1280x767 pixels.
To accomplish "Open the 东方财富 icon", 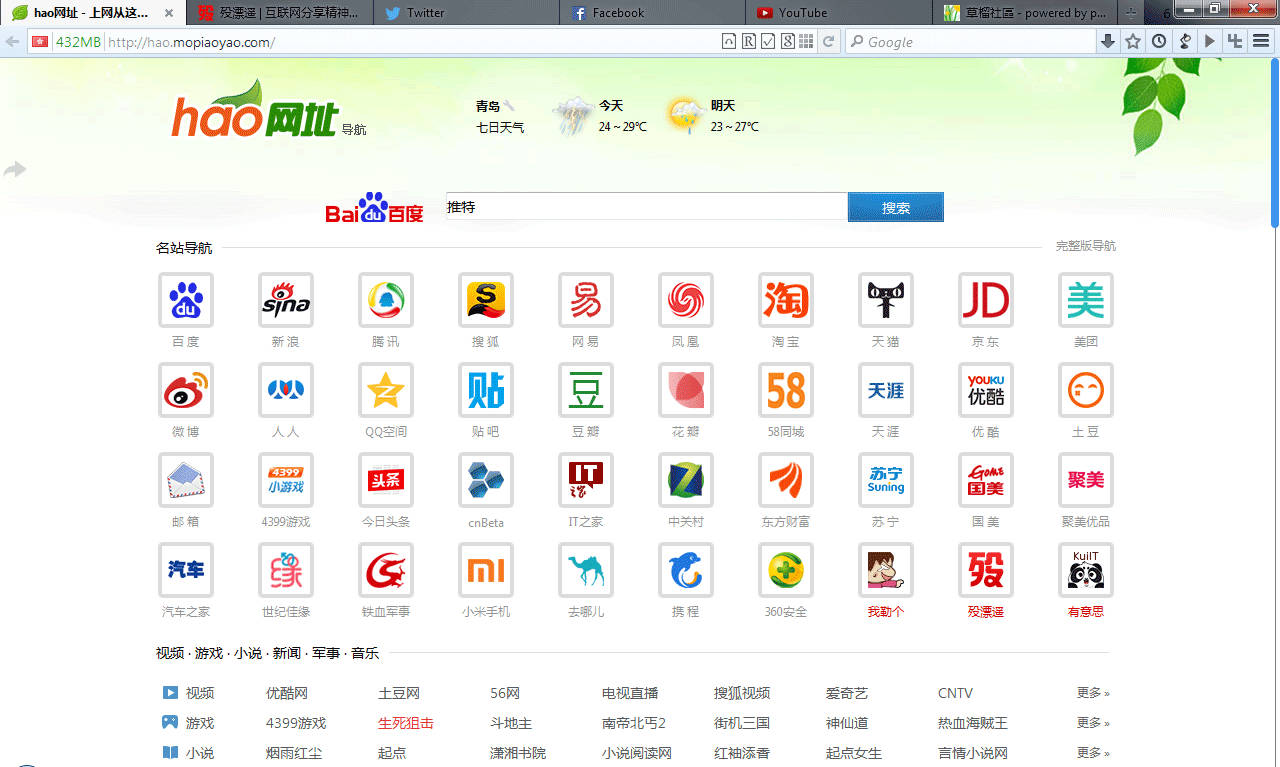I will pos(786,480).
